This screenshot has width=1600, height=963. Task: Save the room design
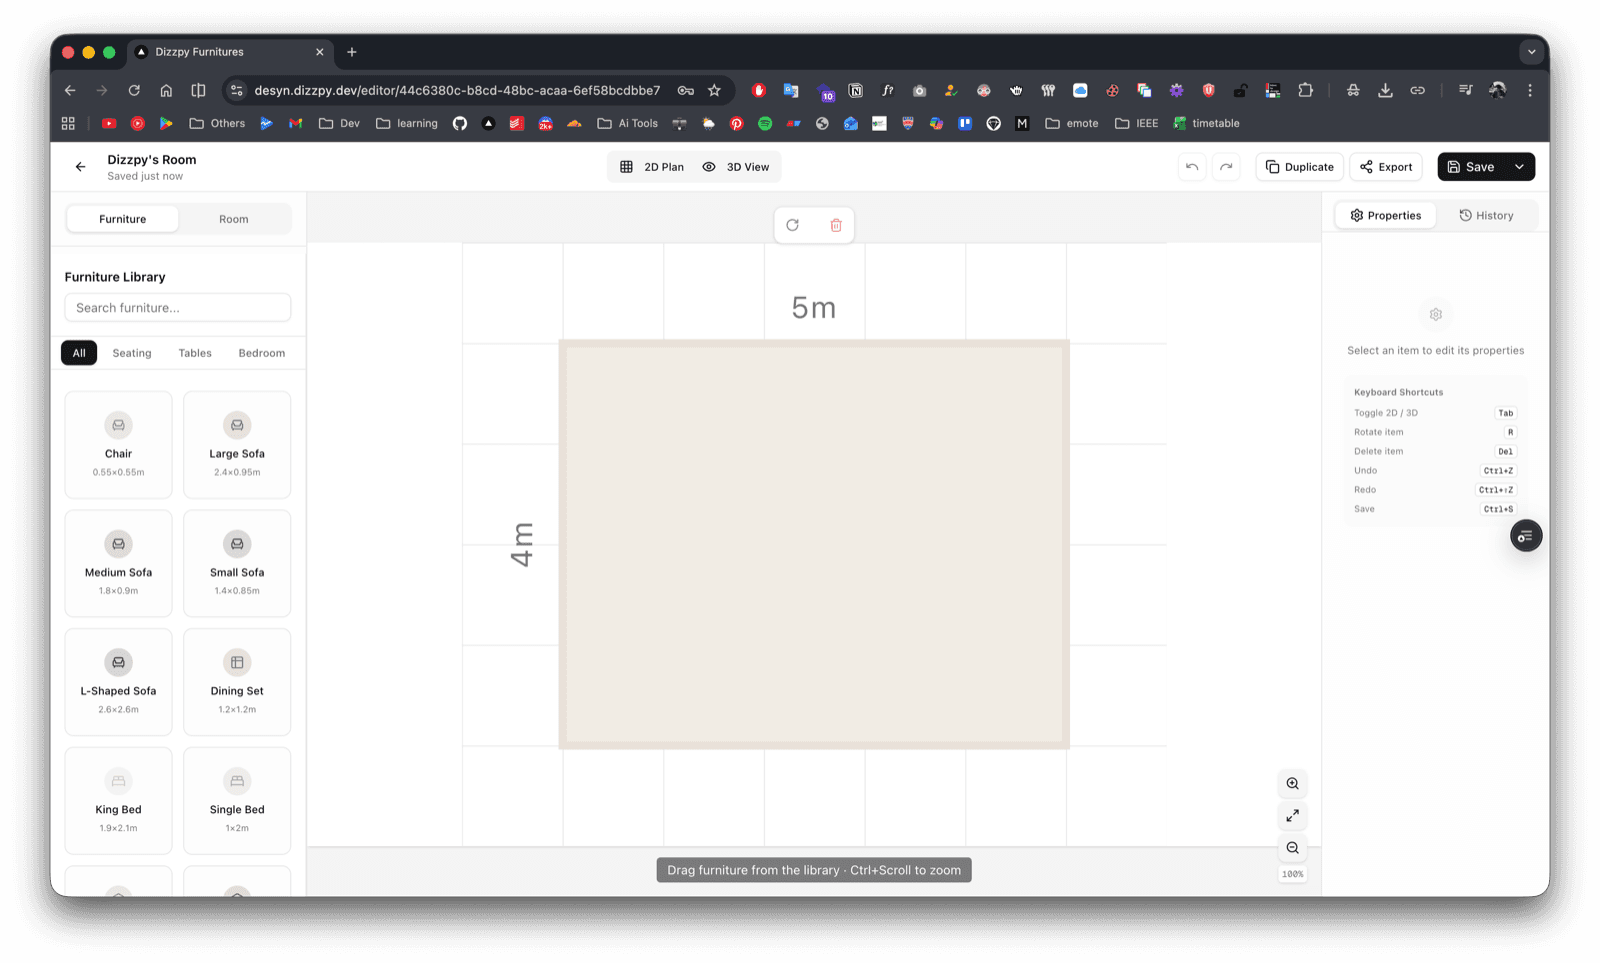coord(1471,167)
